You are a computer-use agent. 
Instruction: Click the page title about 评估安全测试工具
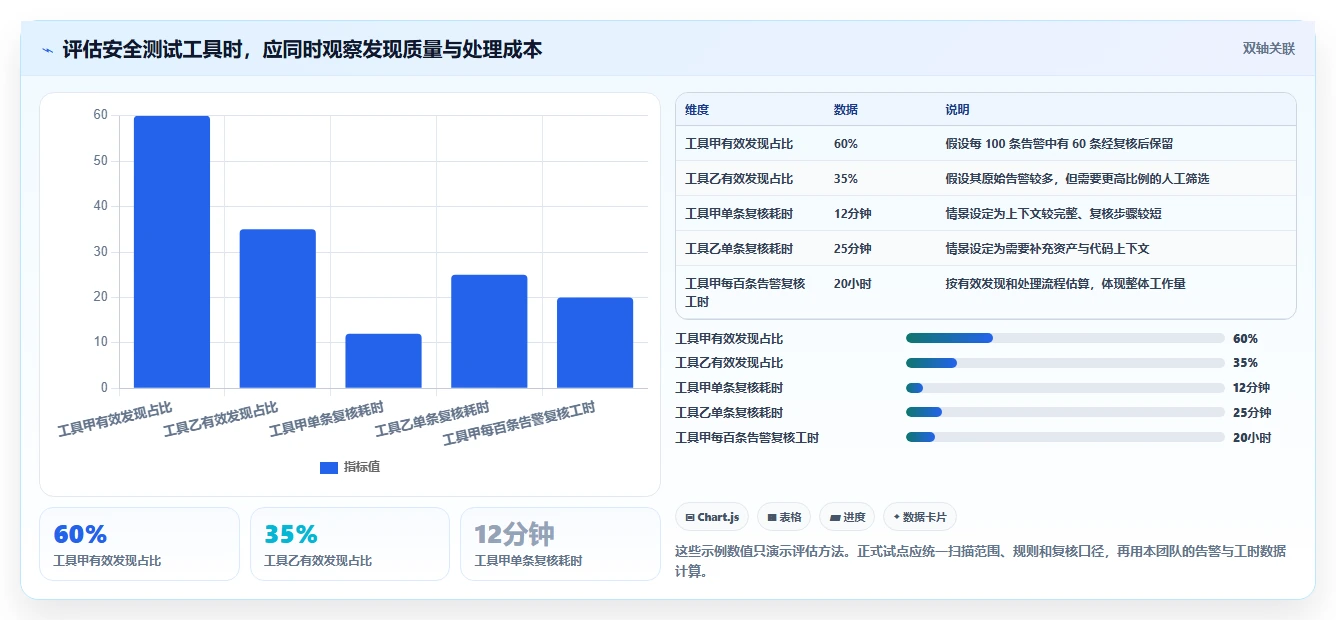pos(303,49)
